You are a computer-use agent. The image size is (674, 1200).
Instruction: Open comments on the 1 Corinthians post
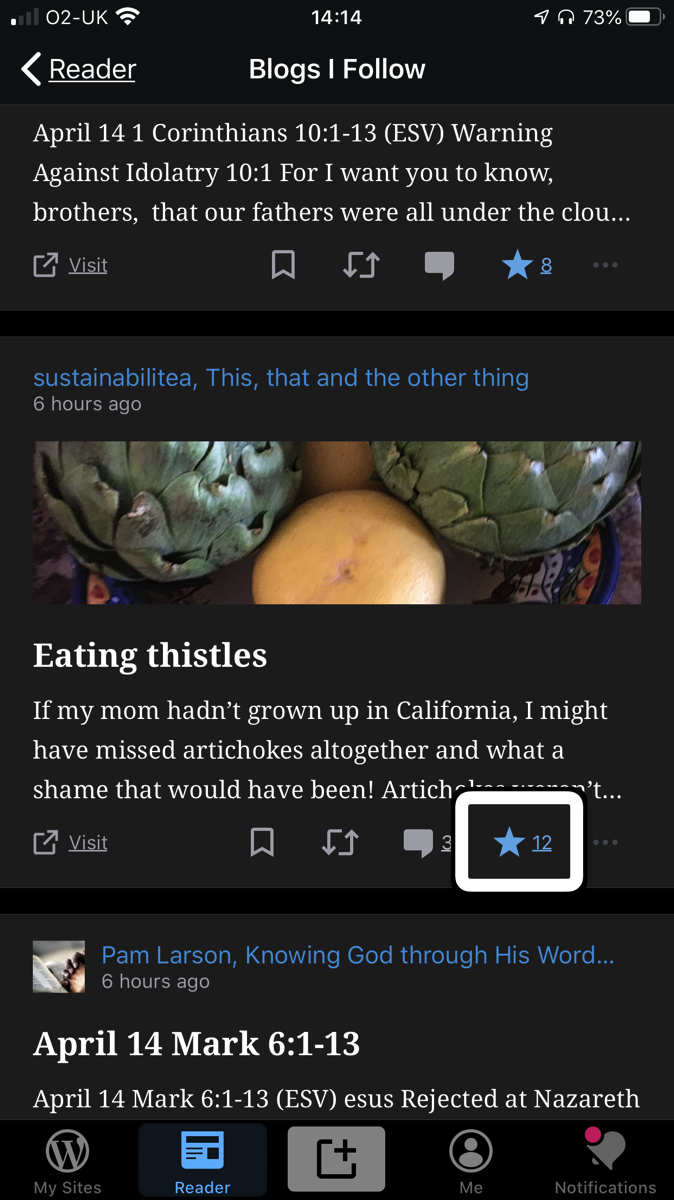tap(440, 265)
